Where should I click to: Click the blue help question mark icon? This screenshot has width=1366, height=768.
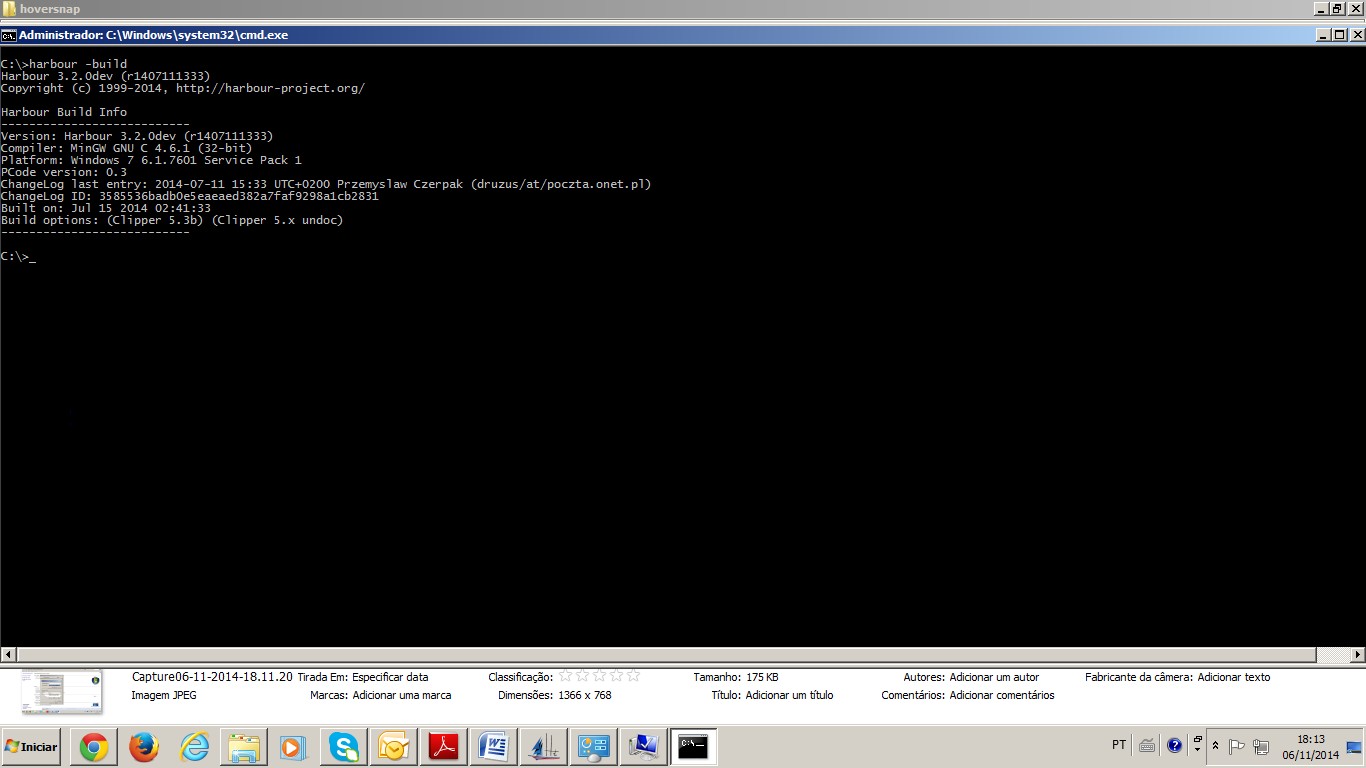click(x=1175, y=745)
